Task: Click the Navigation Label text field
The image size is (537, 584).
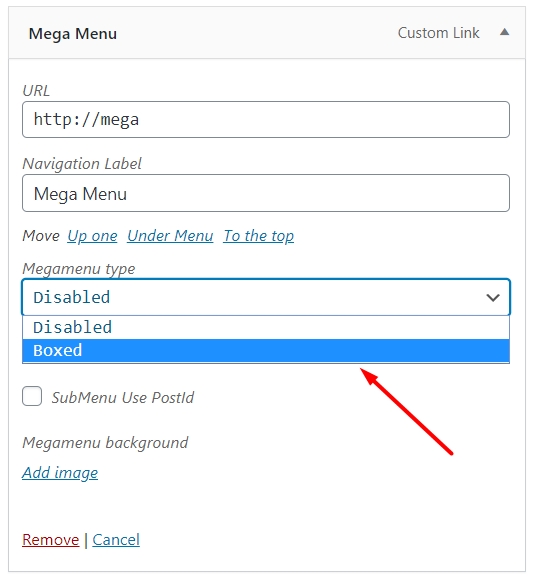Action: tap(266, 193)
